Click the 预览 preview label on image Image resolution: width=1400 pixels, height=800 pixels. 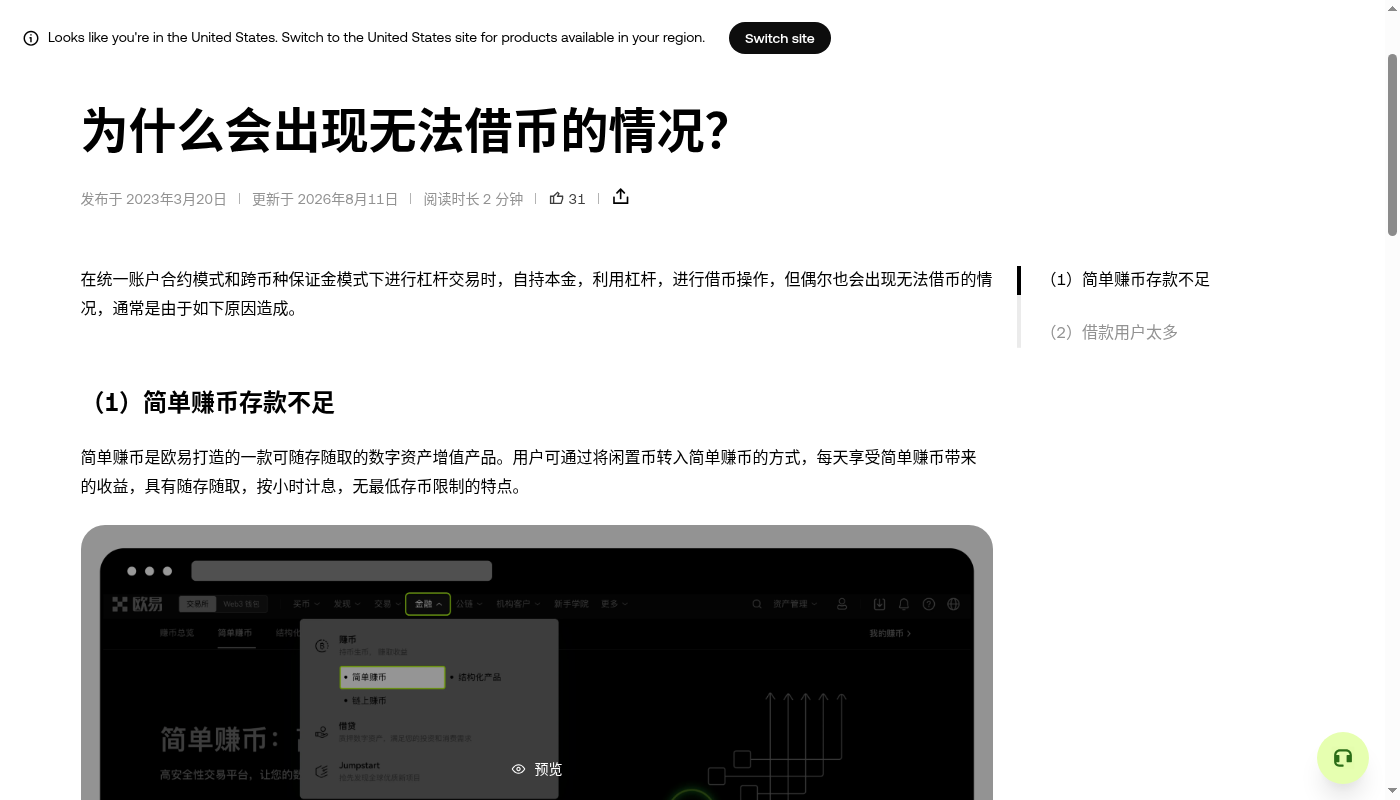548,769
